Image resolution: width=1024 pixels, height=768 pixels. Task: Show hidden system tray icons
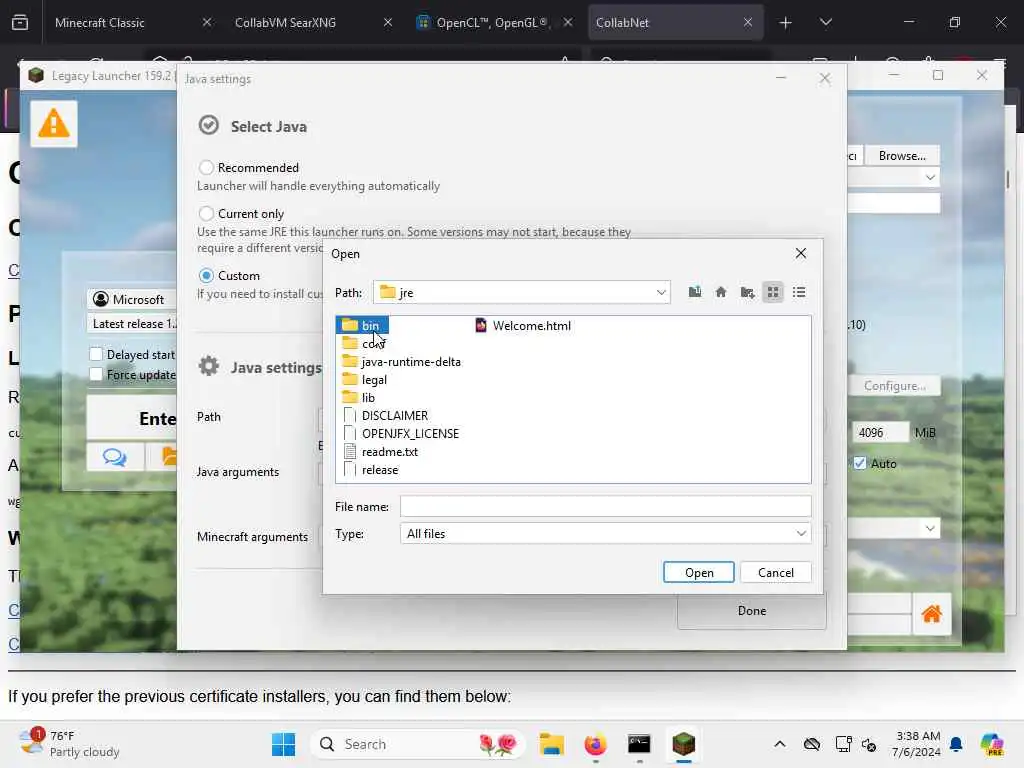tap(780, 744)
